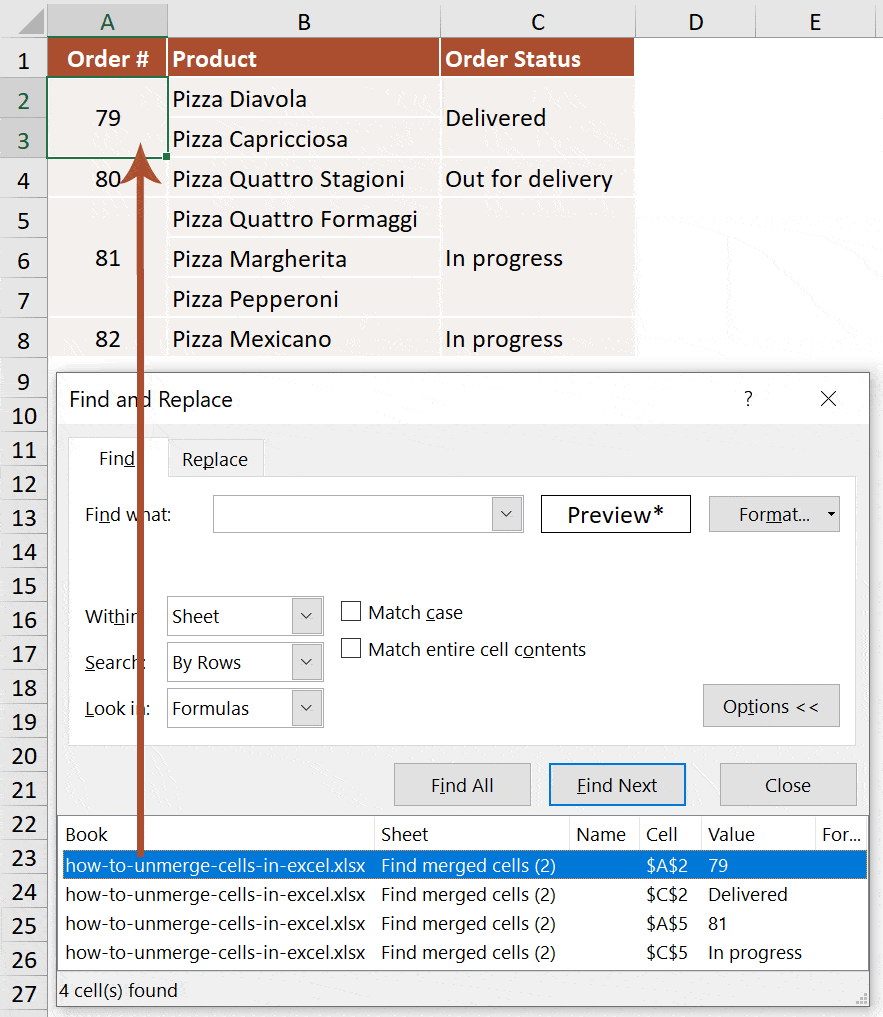The width and height of the screenshot is (883, 1017).
Task: Click the Find All button
Action: (x=461, y=784)
